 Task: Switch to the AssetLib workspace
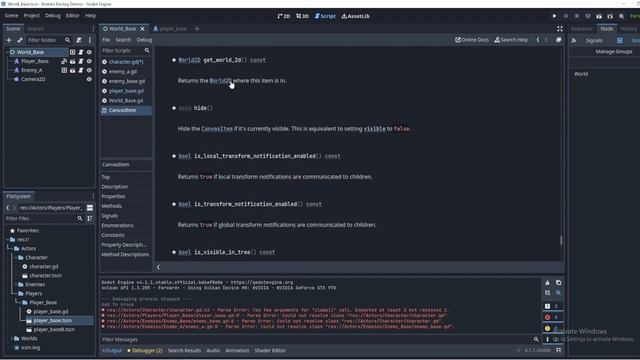tap(356, 16)
